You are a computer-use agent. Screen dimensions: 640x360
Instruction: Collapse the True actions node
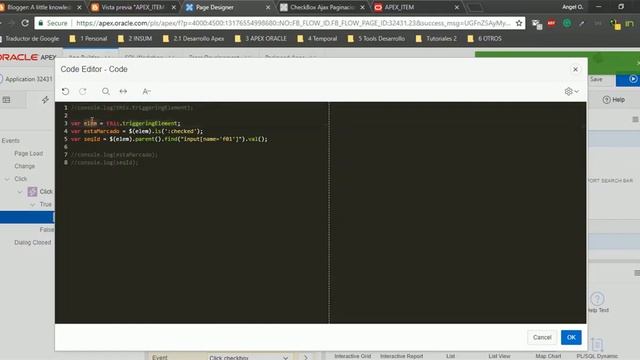(x=33, y=204)
